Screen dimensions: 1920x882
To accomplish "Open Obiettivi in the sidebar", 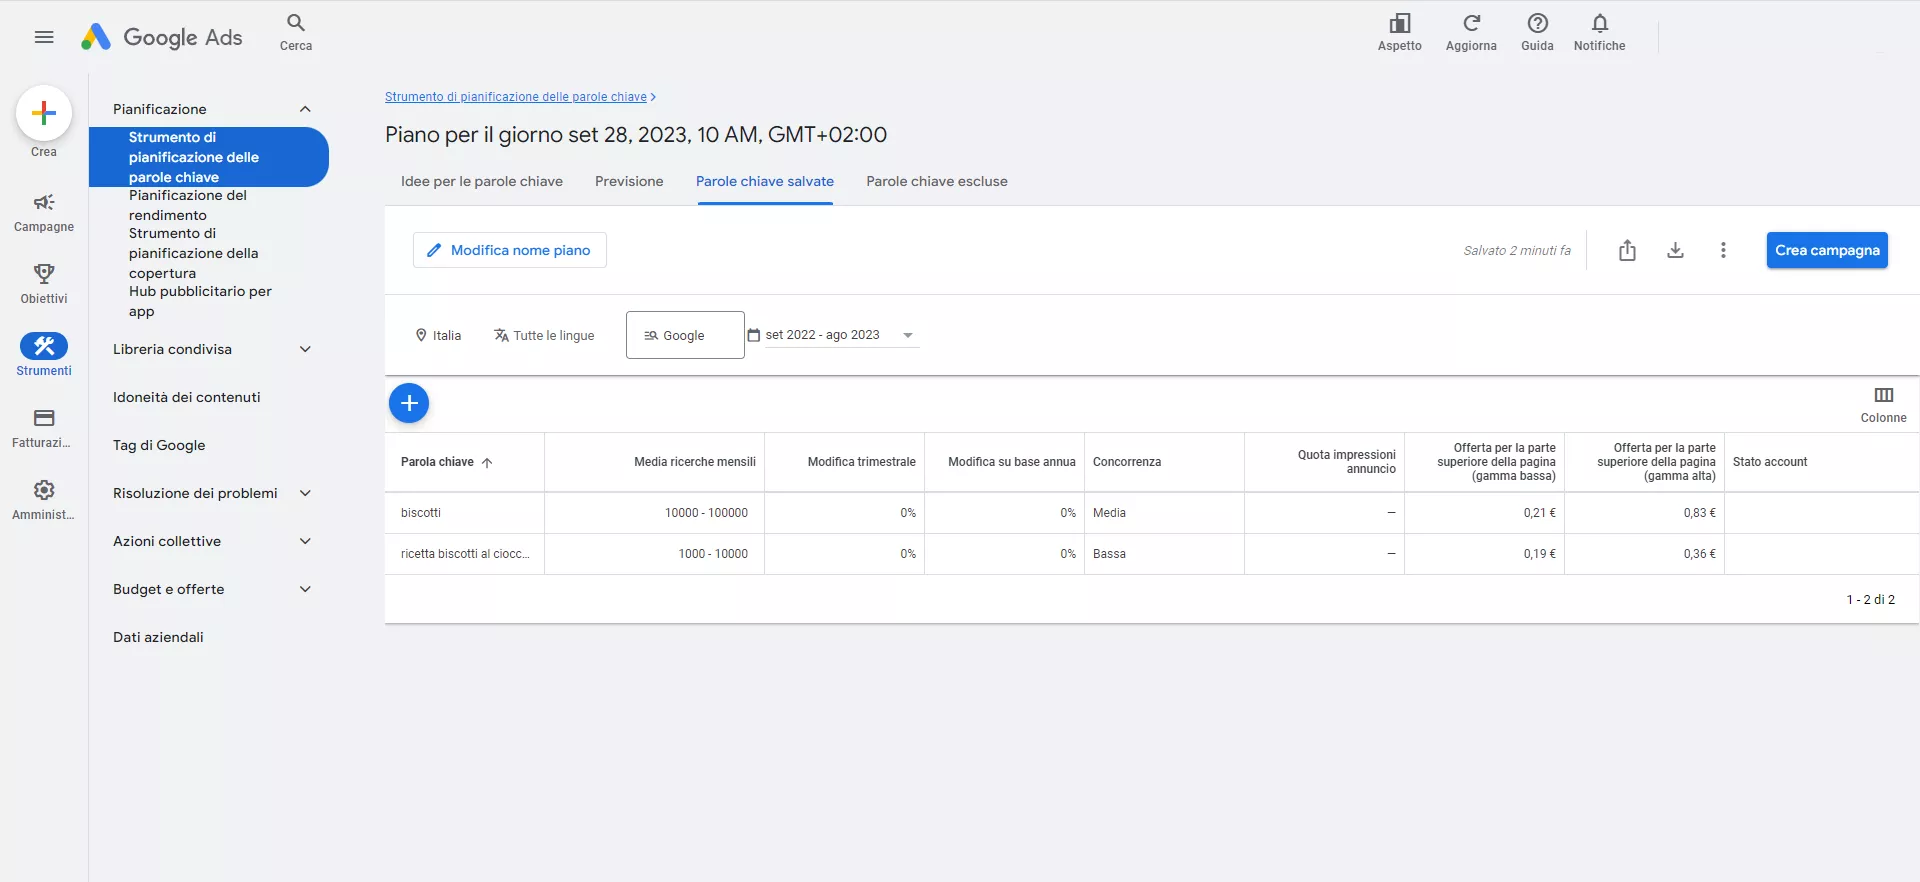I will click(44, 284).
